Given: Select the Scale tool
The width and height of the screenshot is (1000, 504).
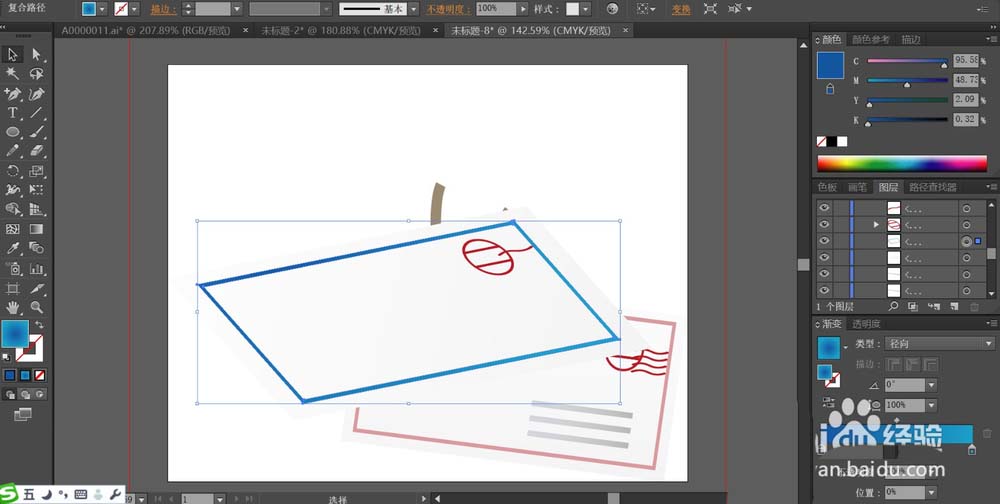Looking at the screenshot, I should pyautogui.click(x=36, y=171).
